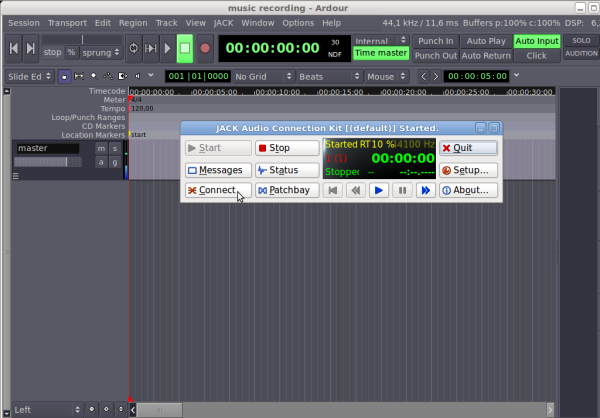
Task: Jump to session start in Ardour transport
Action: [13, 49]
